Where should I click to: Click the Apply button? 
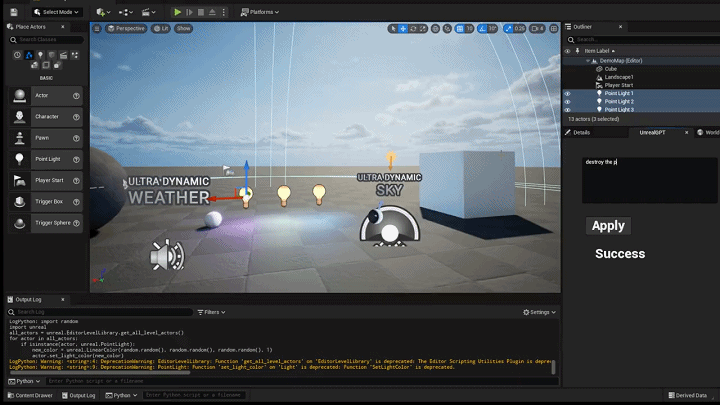(x=608, y=226)
